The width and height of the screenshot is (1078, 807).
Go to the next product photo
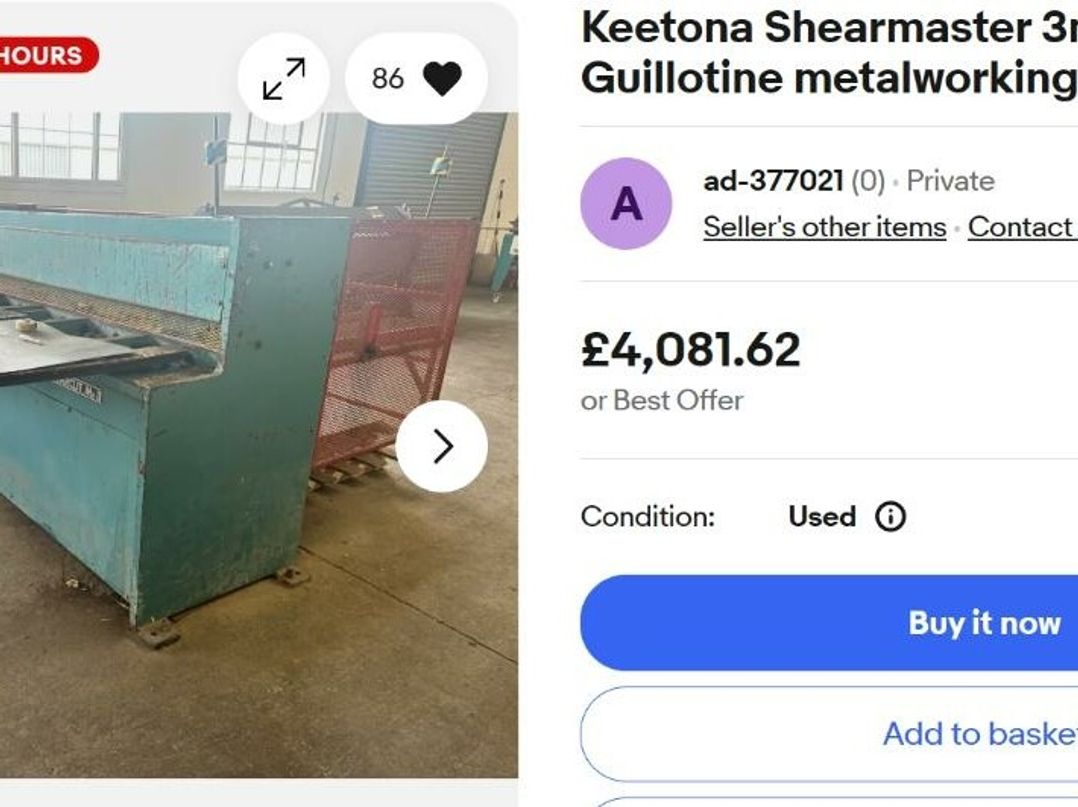441,446
